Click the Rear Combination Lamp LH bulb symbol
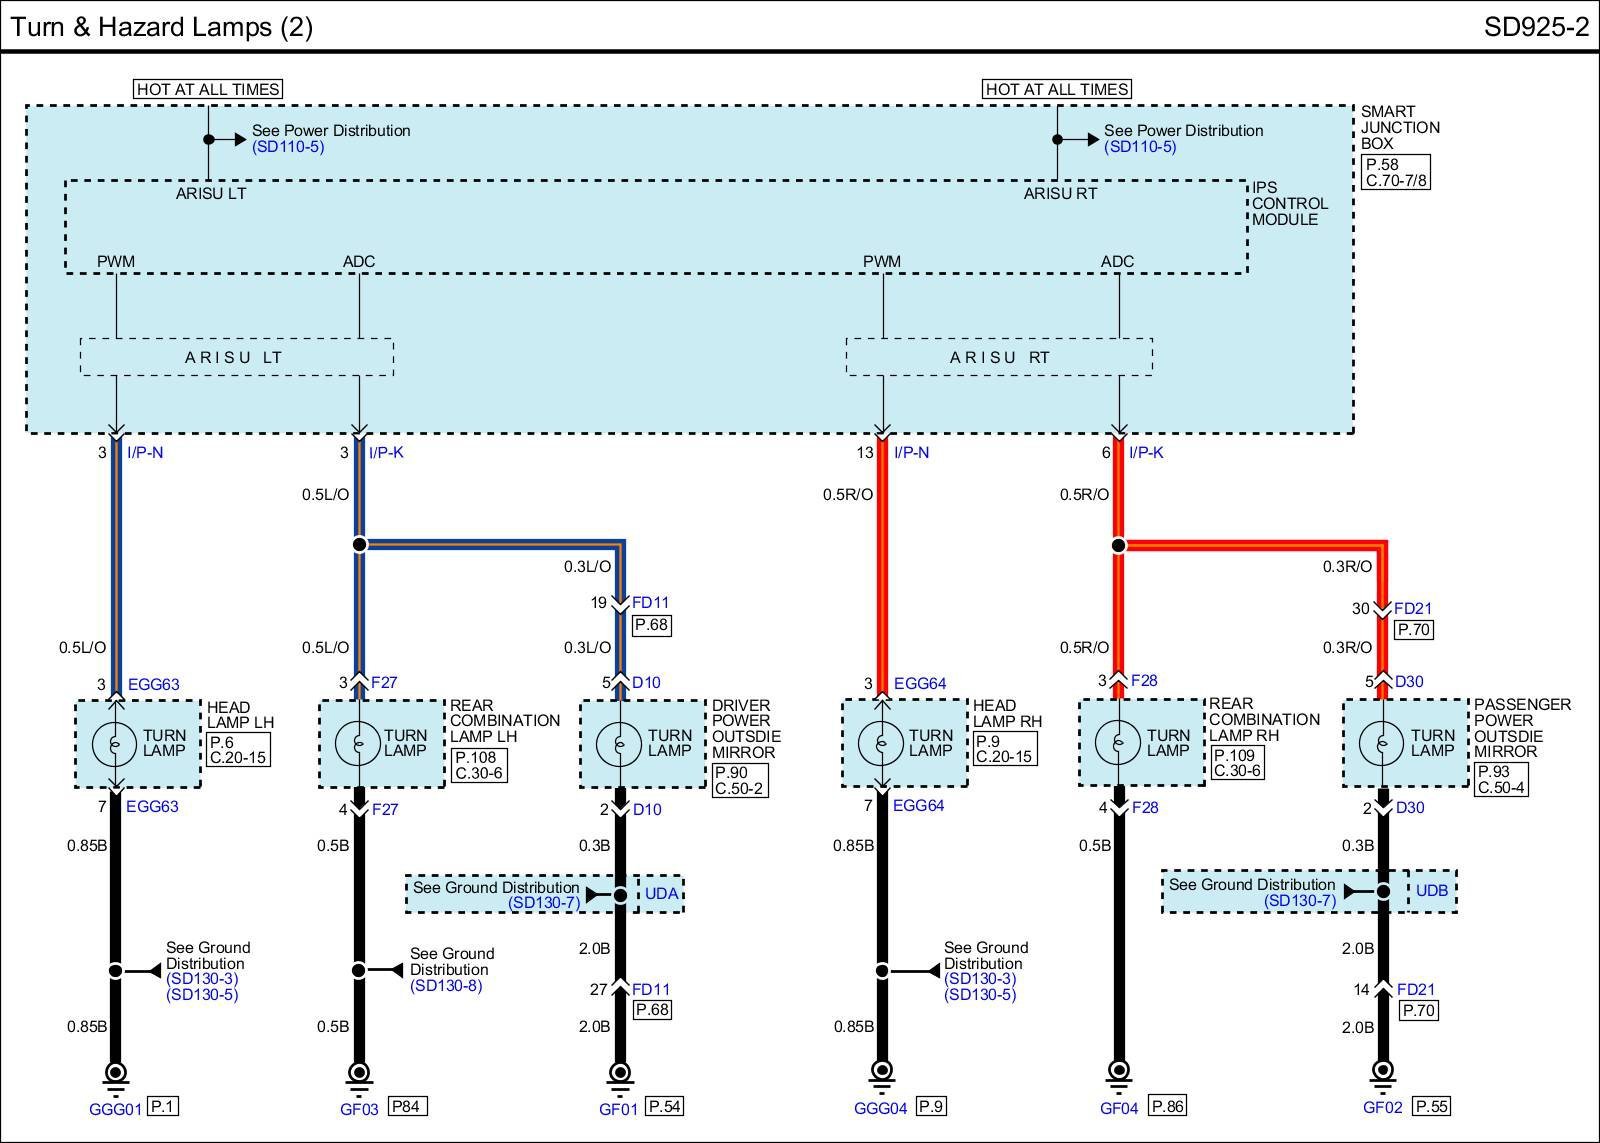The image size is (1600, 1143). [x=359, y=743]
